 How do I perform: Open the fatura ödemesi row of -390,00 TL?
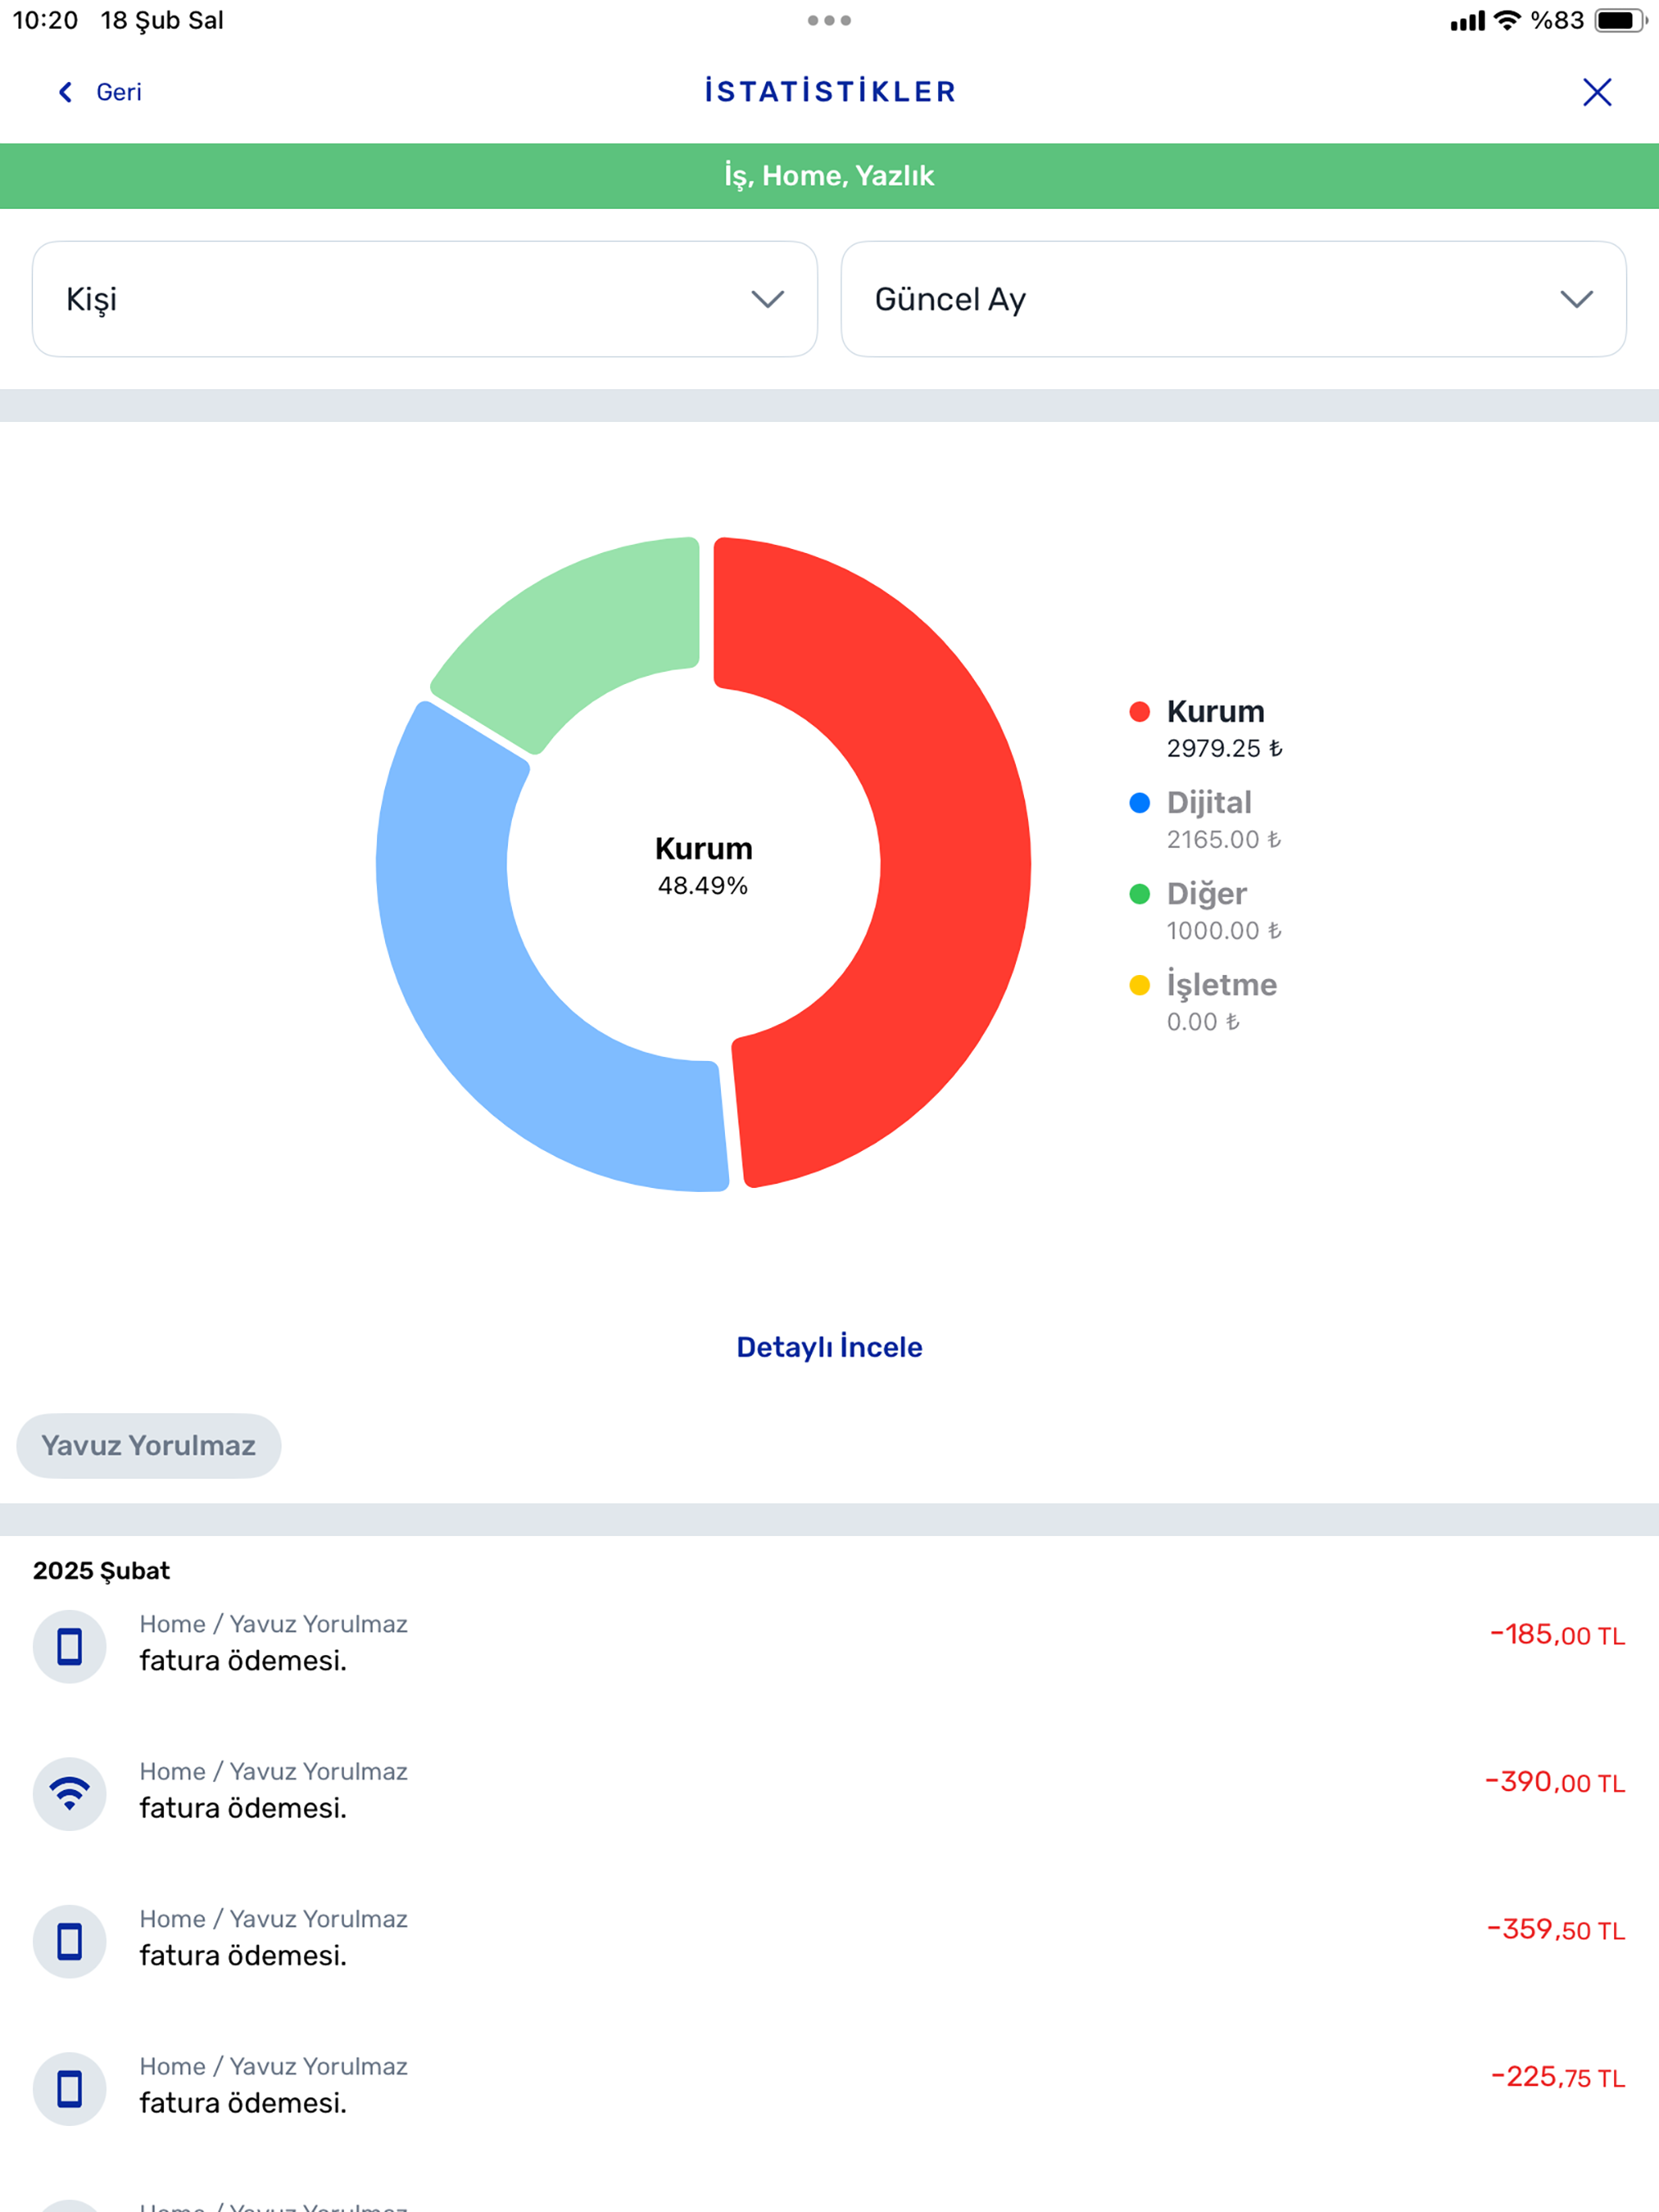click(x=829, y=1794)
